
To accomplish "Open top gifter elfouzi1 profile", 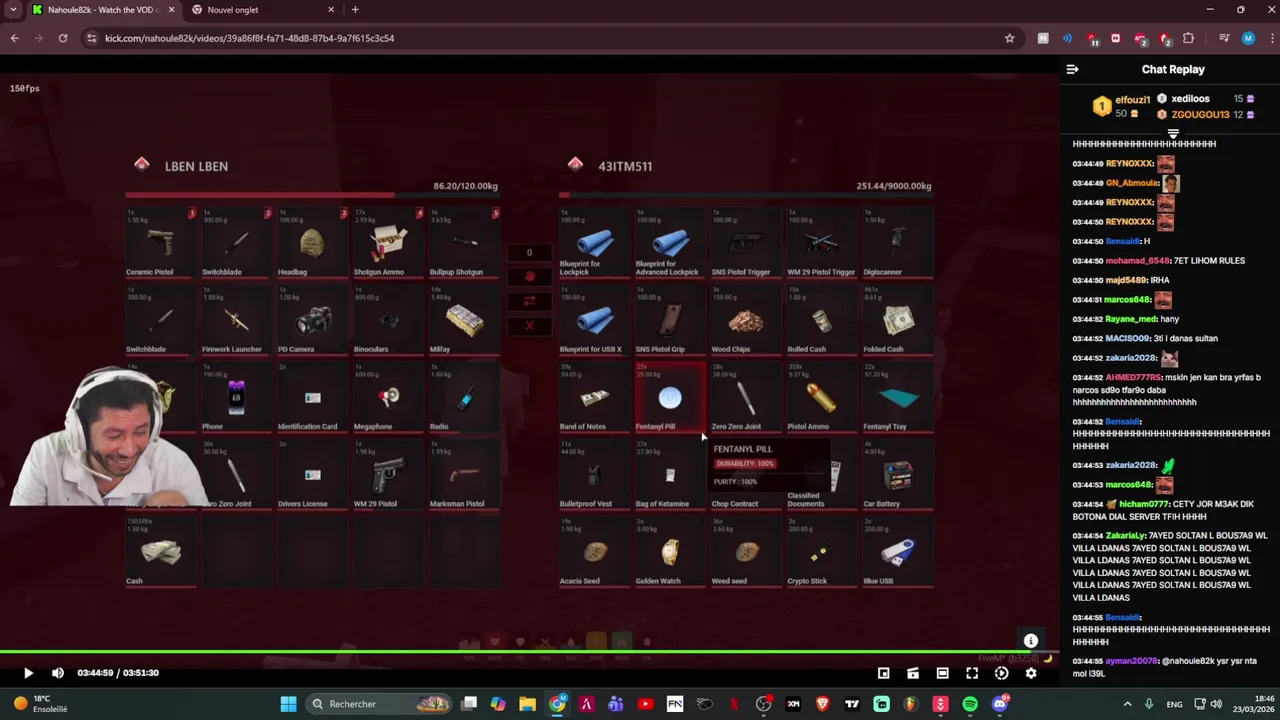I will [x=1133, y=100].
